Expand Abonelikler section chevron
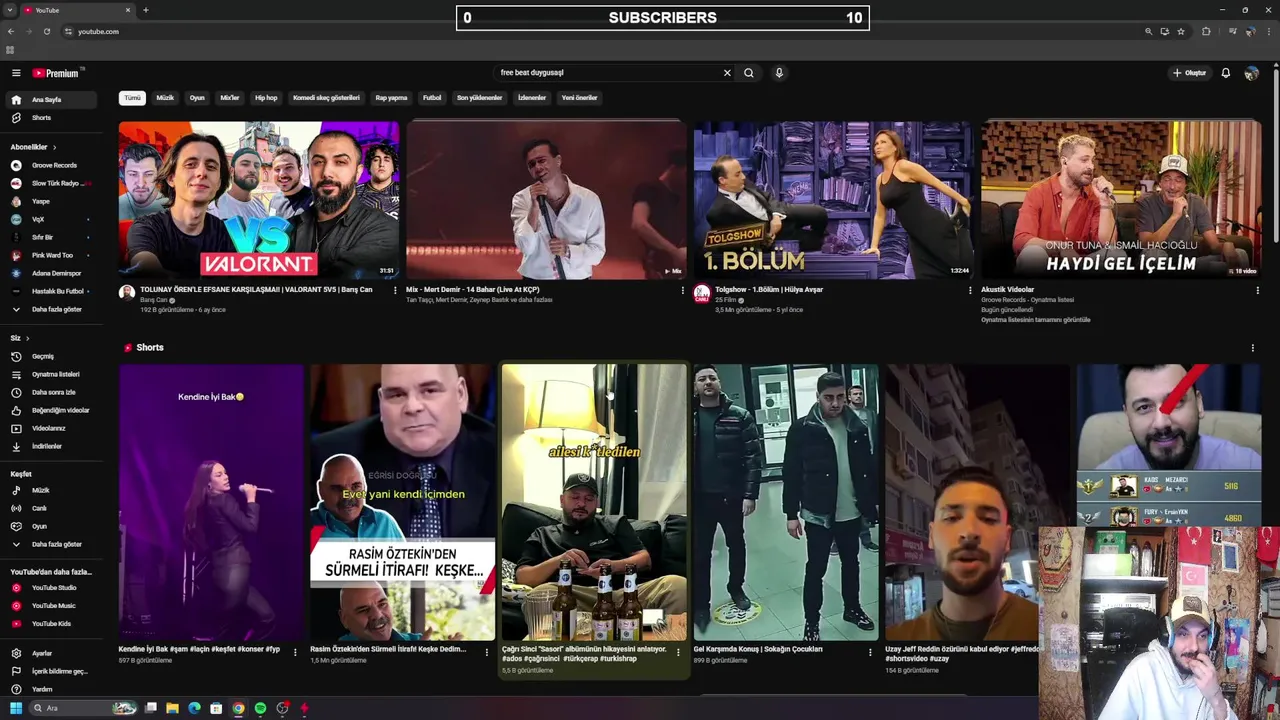 (54, 147)
